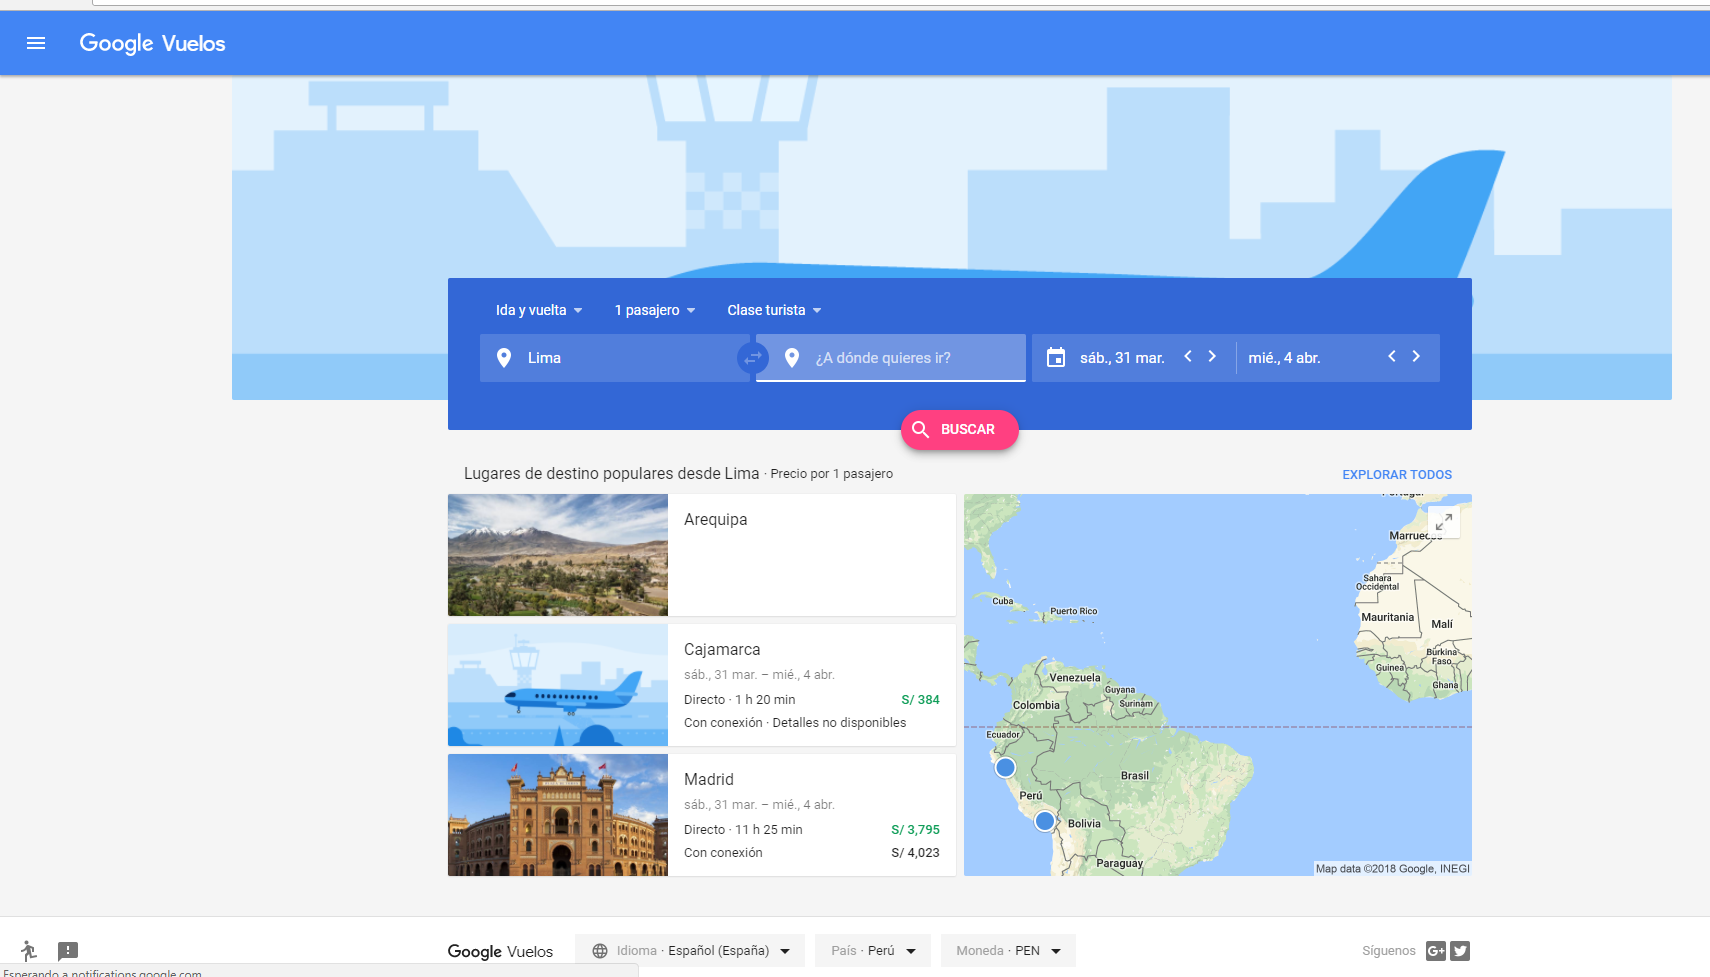This screenshot has height=977, width=1710.
Task: Click the BUSCAR search button
Action: (960, 430)
